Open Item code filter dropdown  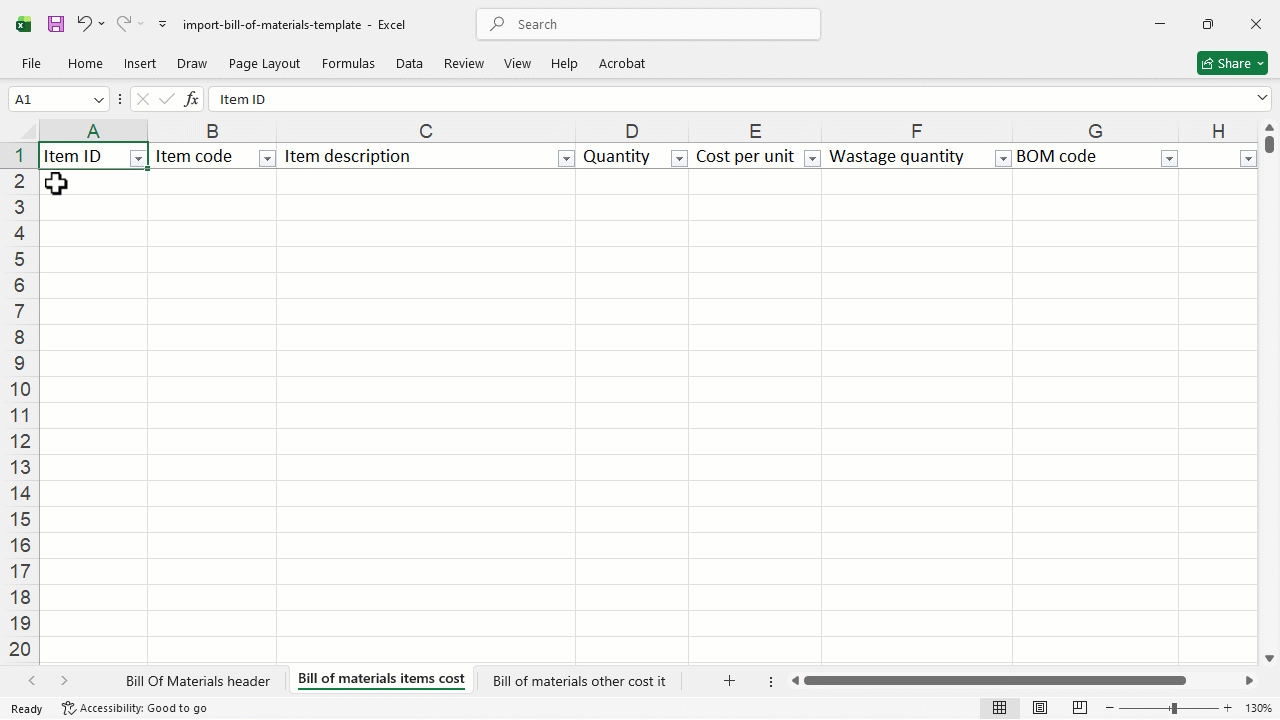pos(267,159)
